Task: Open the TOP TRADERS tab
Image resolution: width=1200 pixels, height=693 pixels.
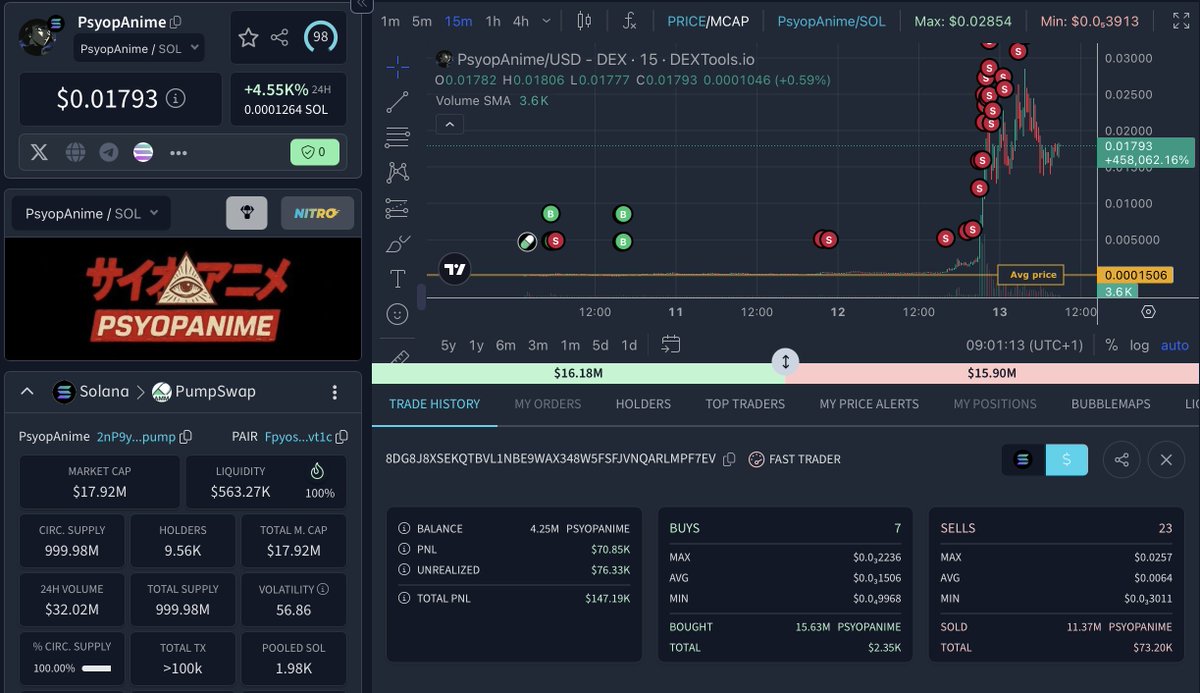Action: pyautogui.click(x=745, y=404)
